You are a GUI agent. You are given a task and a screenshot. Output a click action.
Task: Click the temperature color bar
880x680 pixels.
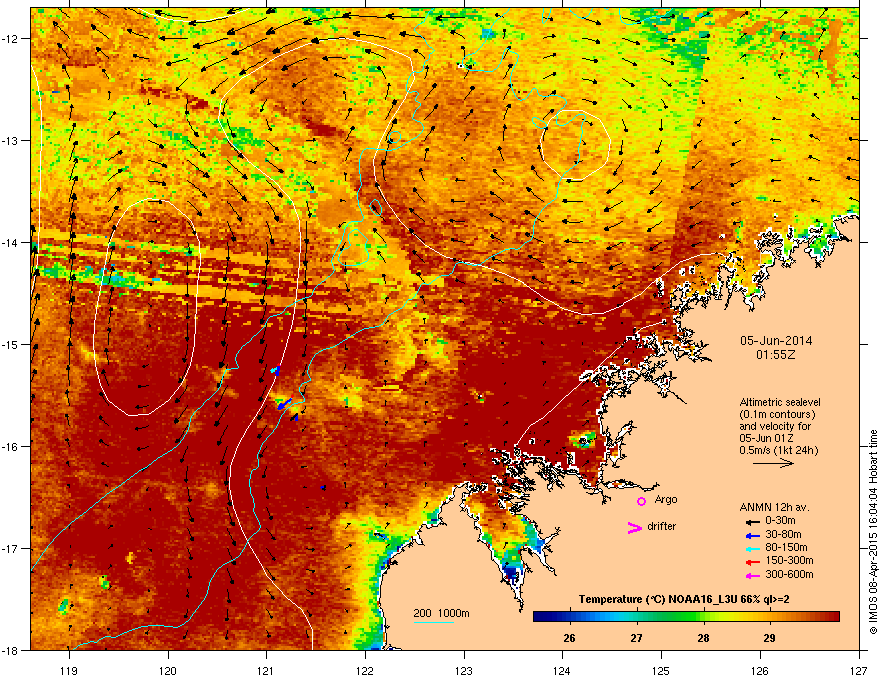[686, 616]
